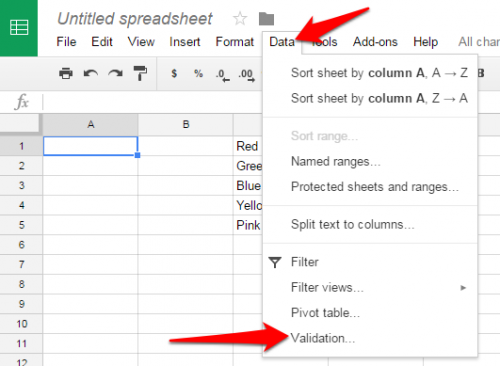Screen dimensions: 500x366
Task: Click cell starting with Gree
Action: (248, 166)
